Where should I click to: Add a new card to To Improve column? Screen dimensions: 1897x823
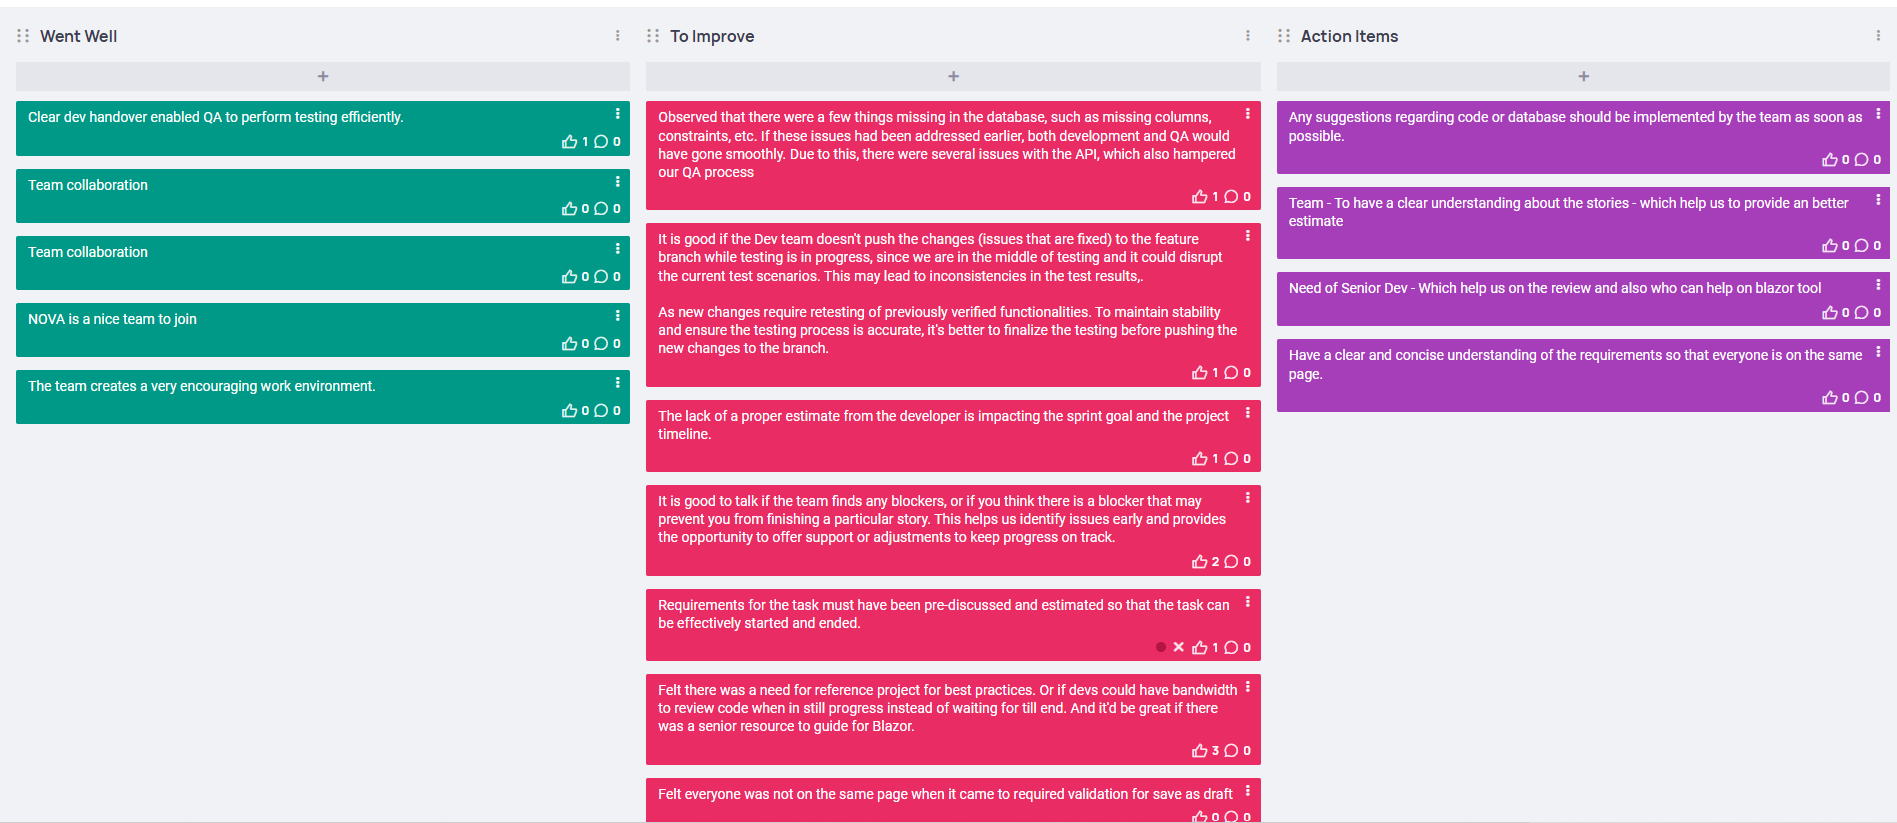pyautogui.click(x=953, y=76)
